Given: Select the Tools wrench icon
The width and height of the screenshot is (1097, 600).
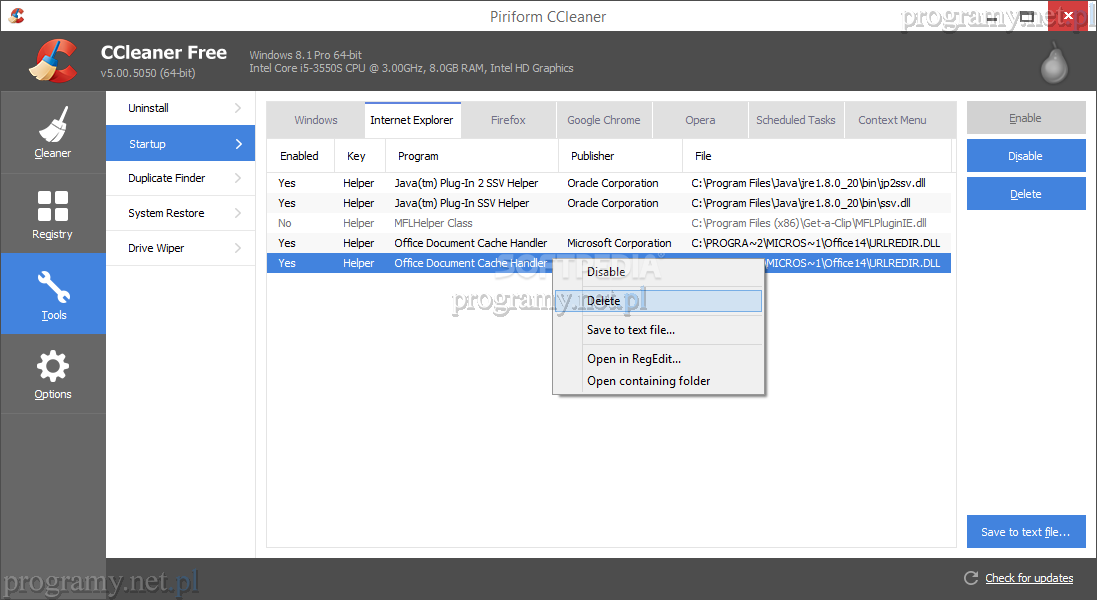Looking at the screenshot, I should click(52, 287).
